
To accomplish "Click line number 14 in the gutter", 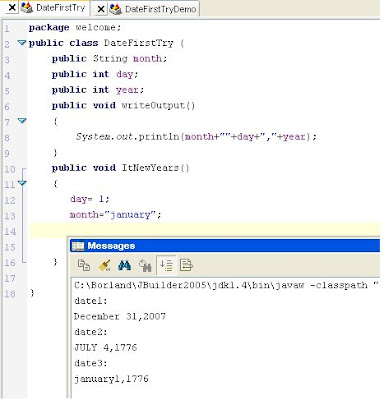I will [x=10, y=231].
